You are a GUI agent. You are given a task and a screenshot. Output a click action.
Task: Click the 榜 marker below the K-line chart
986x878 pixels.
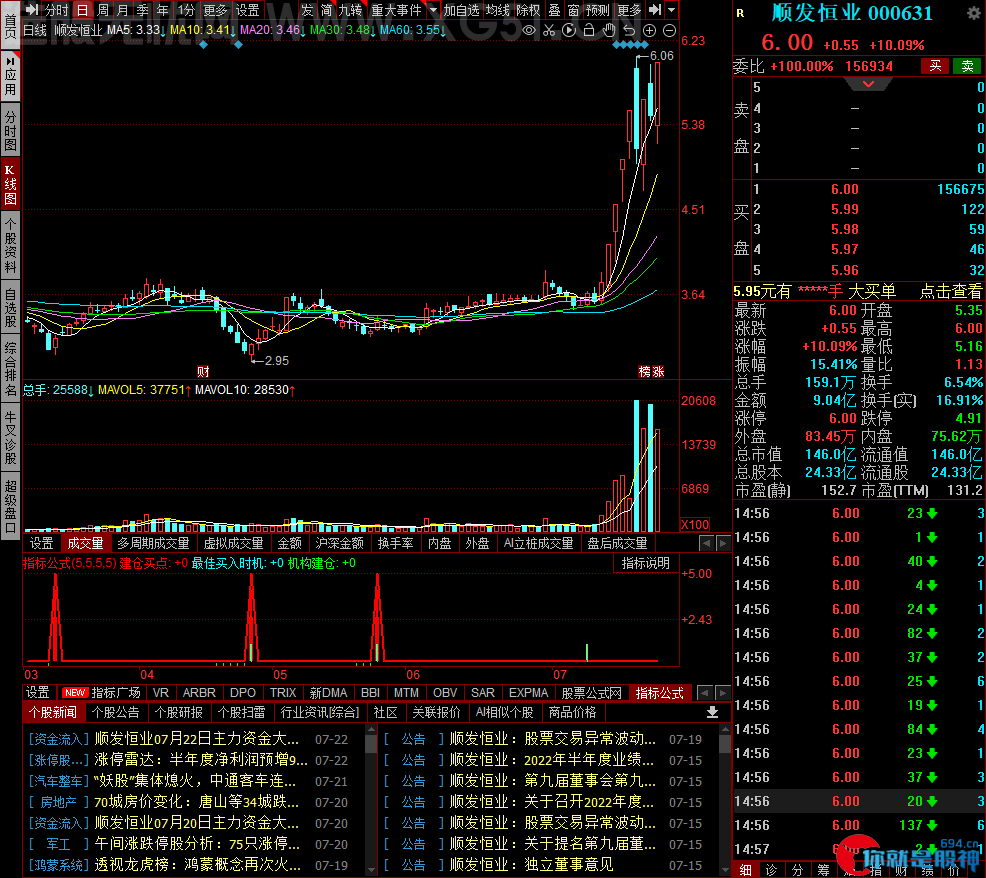[645, 371]
